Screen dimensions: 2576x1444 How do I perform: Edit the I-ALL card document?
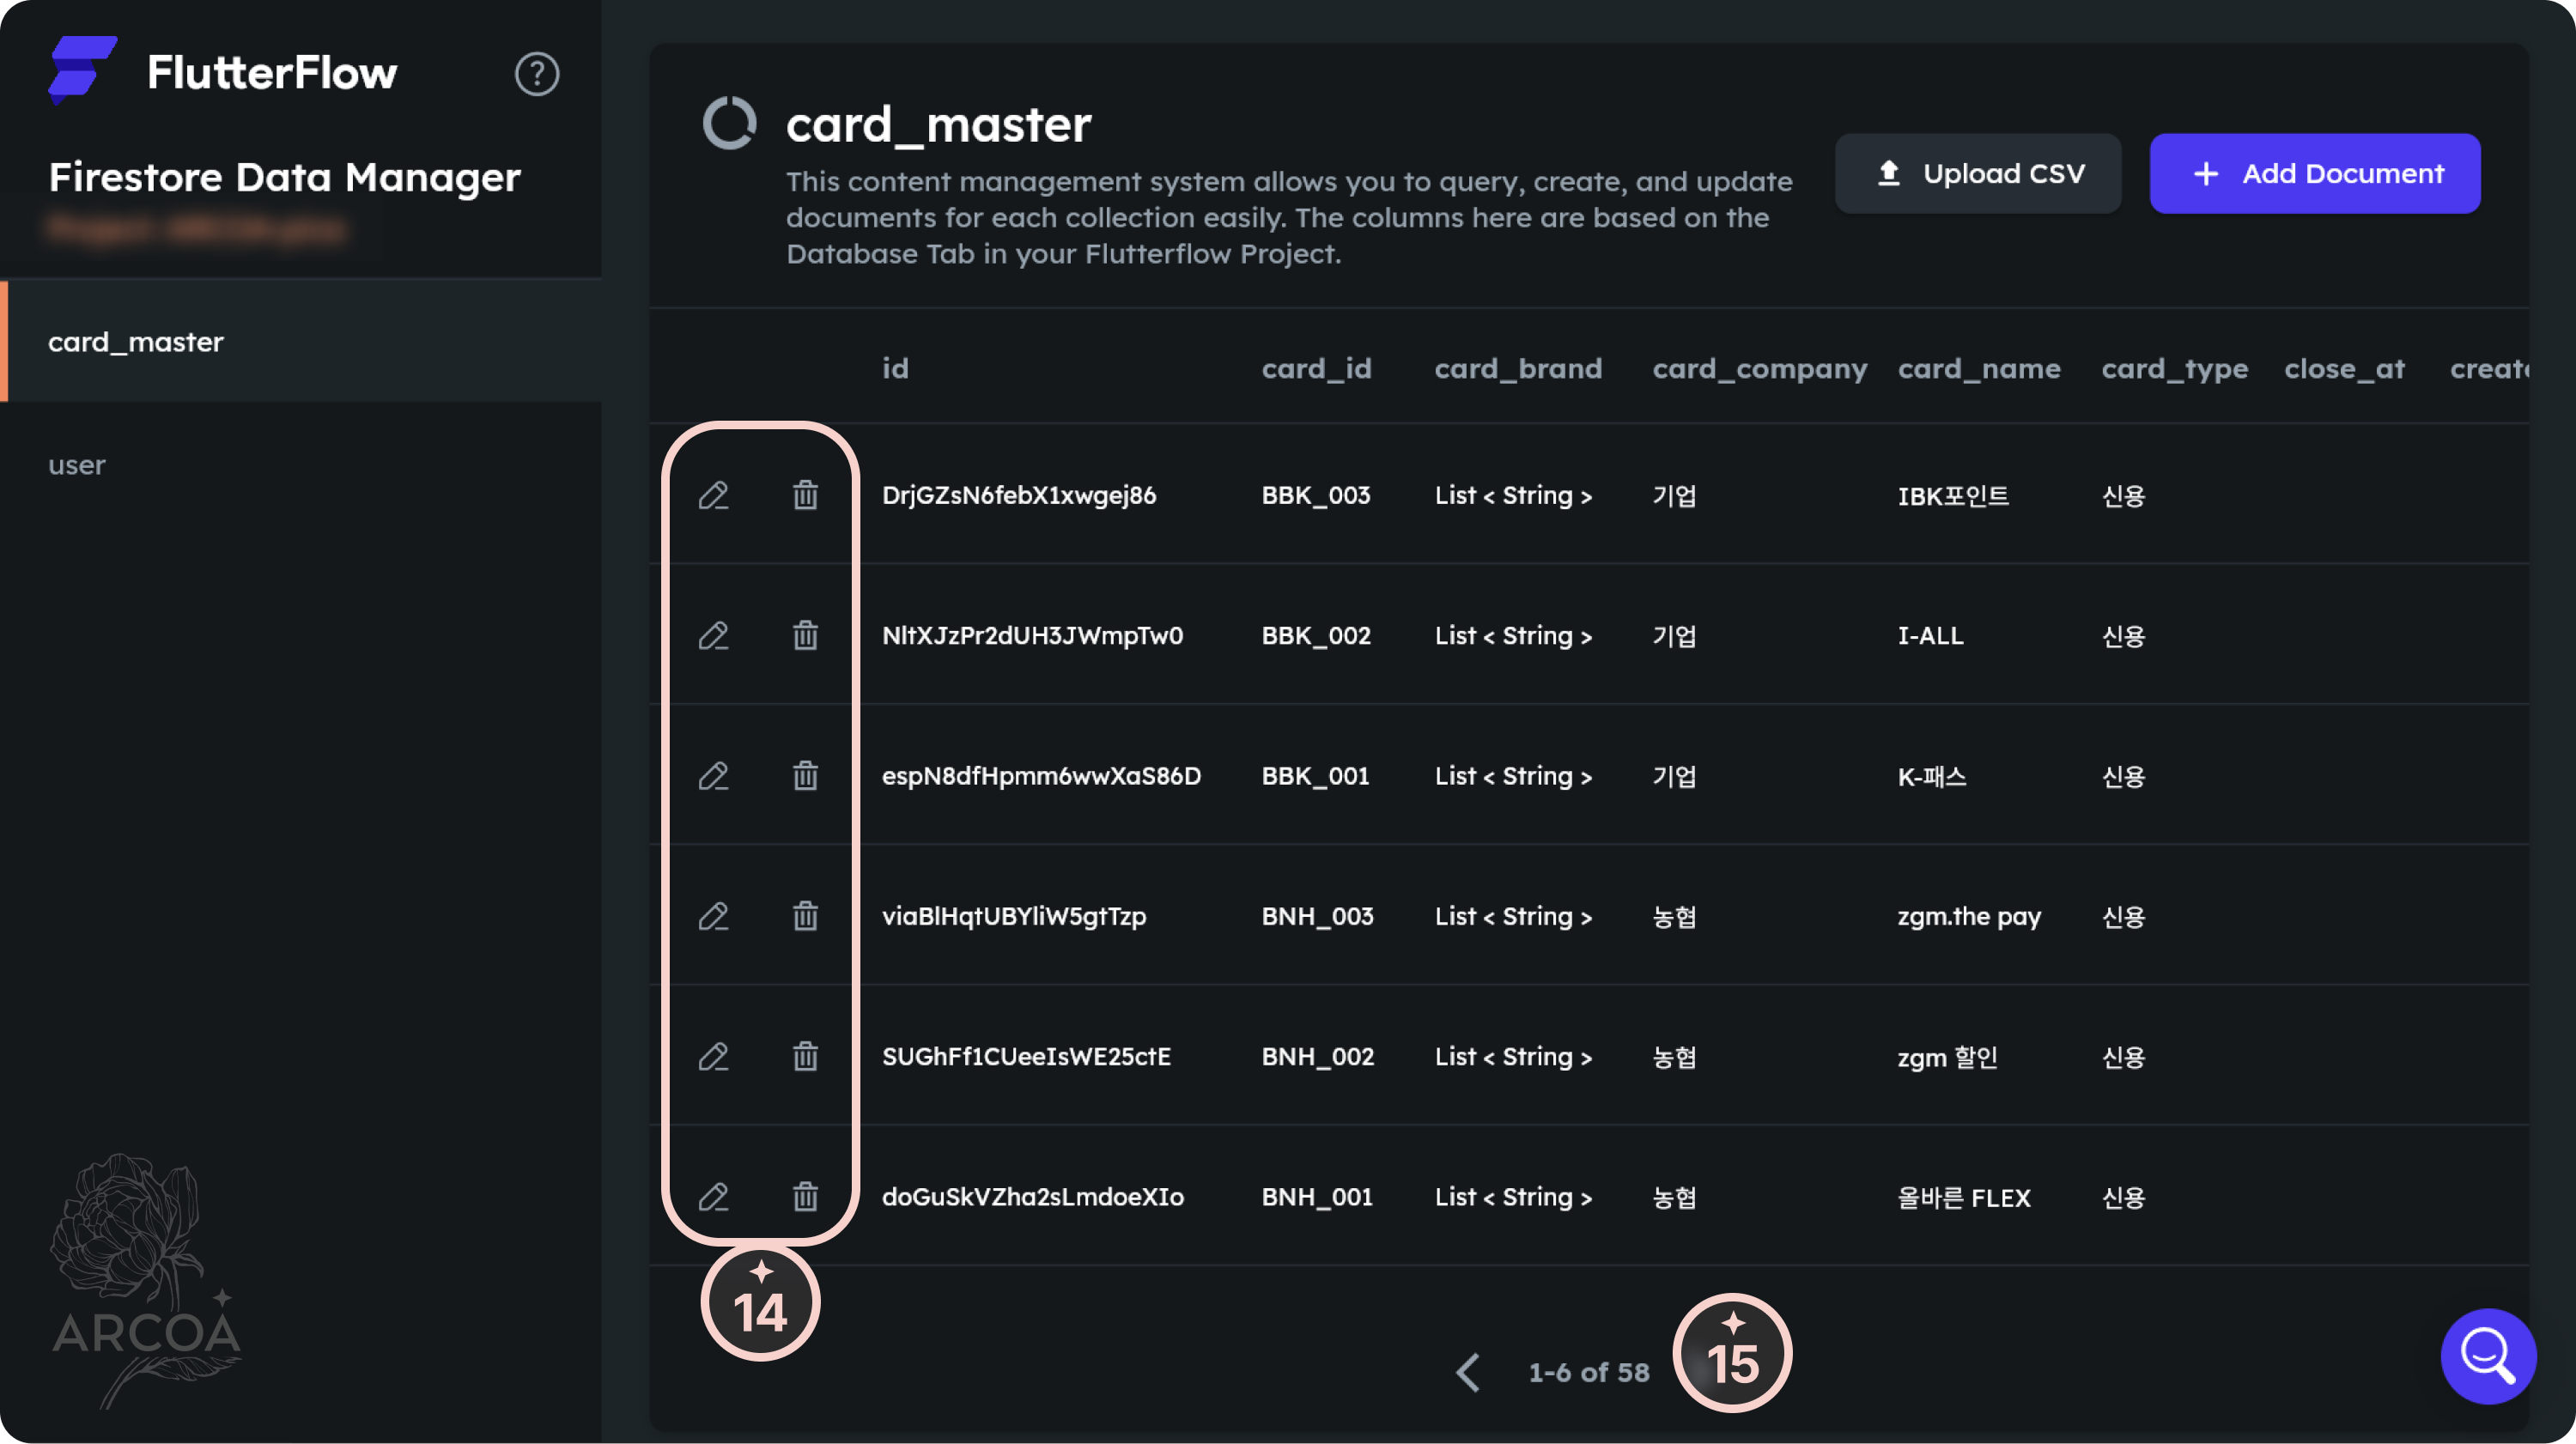pos(713,635)
